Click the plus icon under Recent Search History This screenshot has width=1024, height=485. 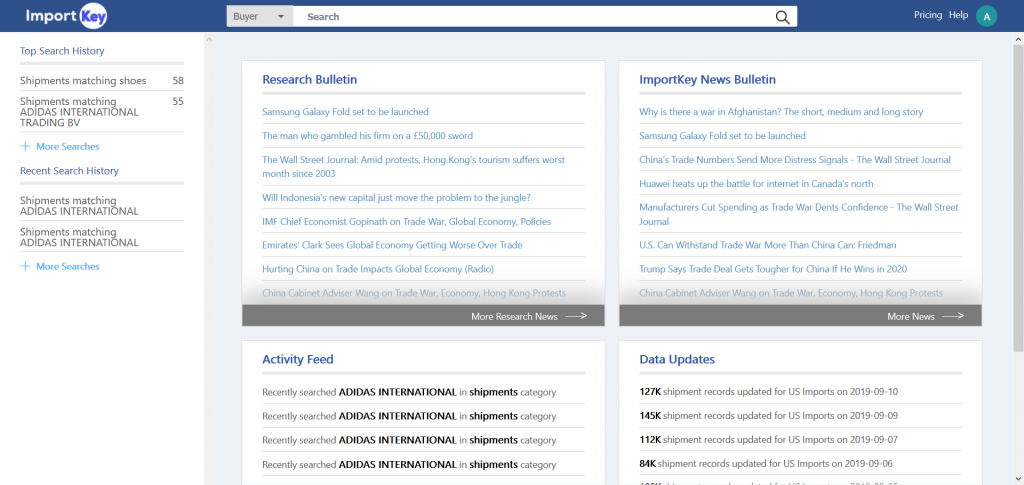(x=25, y=266)
